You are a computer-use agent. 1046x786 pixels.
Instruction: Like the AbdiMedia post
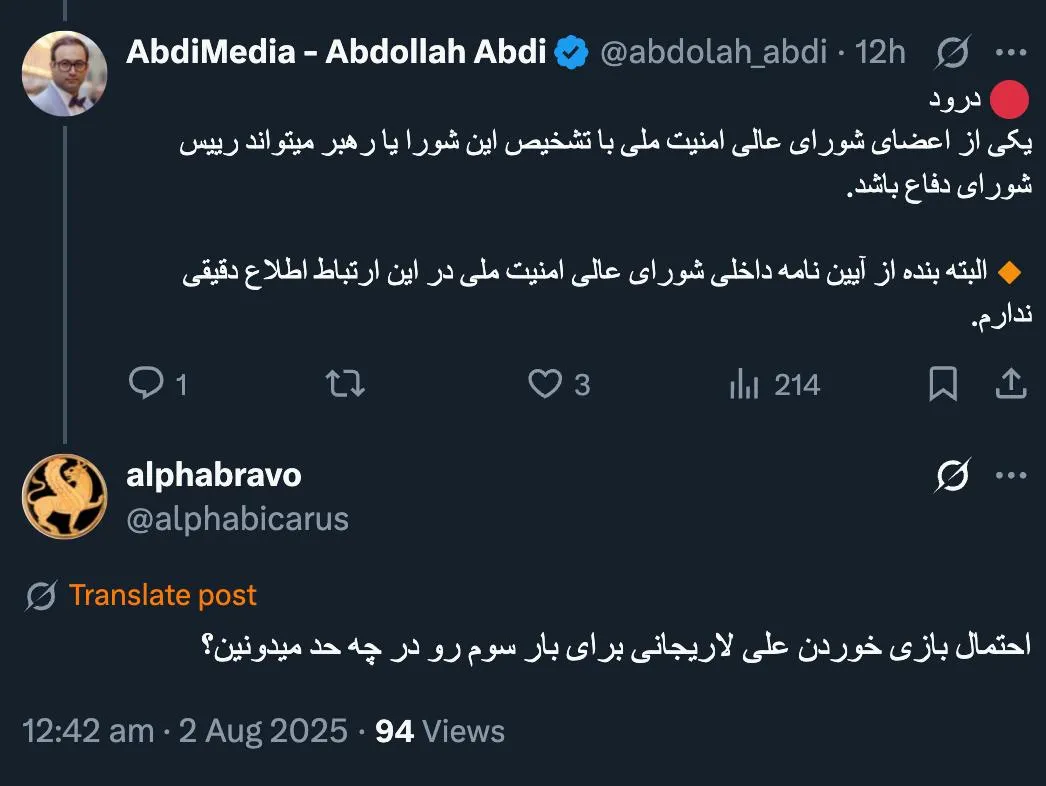coord(545,384)
